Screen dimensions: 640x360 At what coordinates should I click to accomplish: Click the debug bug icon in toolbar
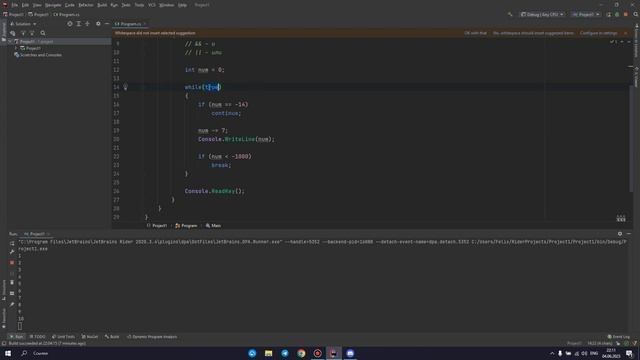[617, 14]
